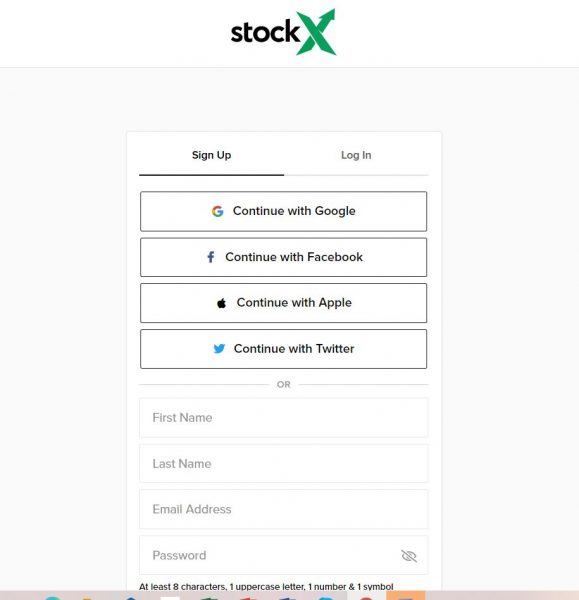Click the blue Twitter bird icon

point(219,349)
